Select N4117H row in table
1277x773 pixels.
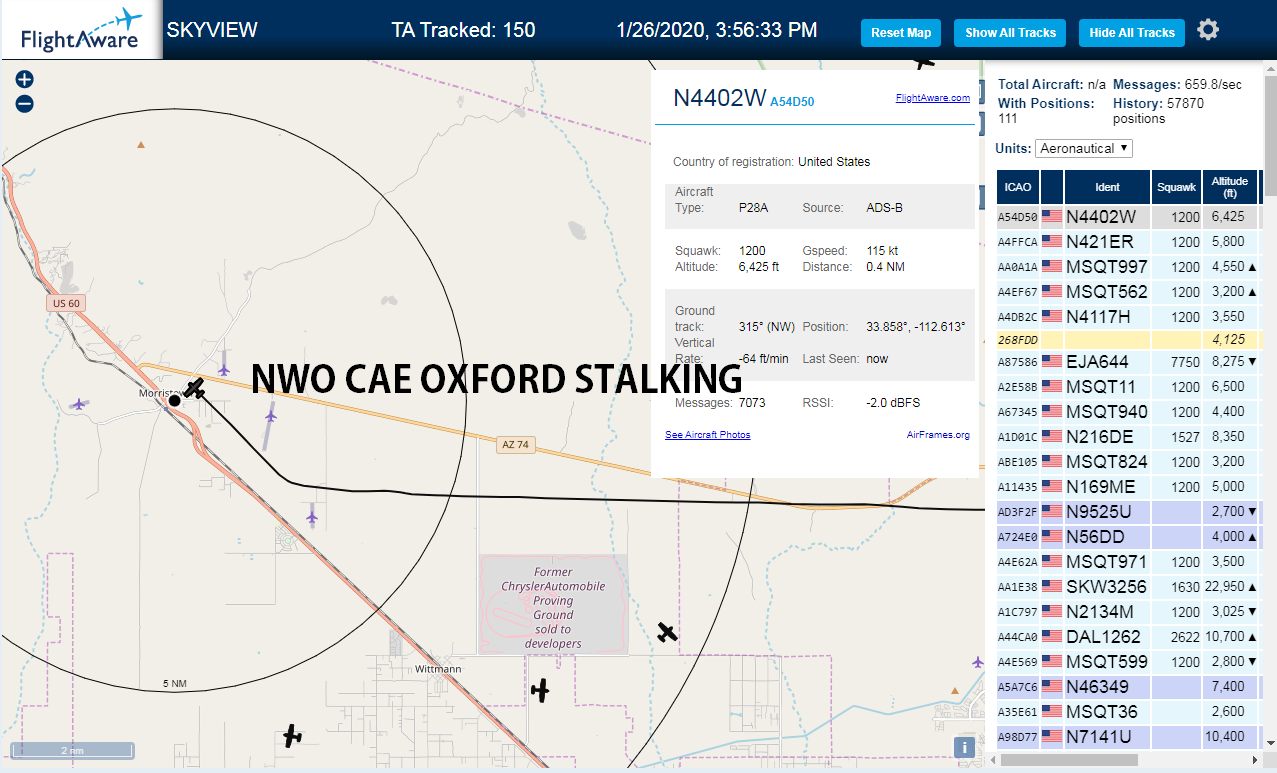[1128, 316]
